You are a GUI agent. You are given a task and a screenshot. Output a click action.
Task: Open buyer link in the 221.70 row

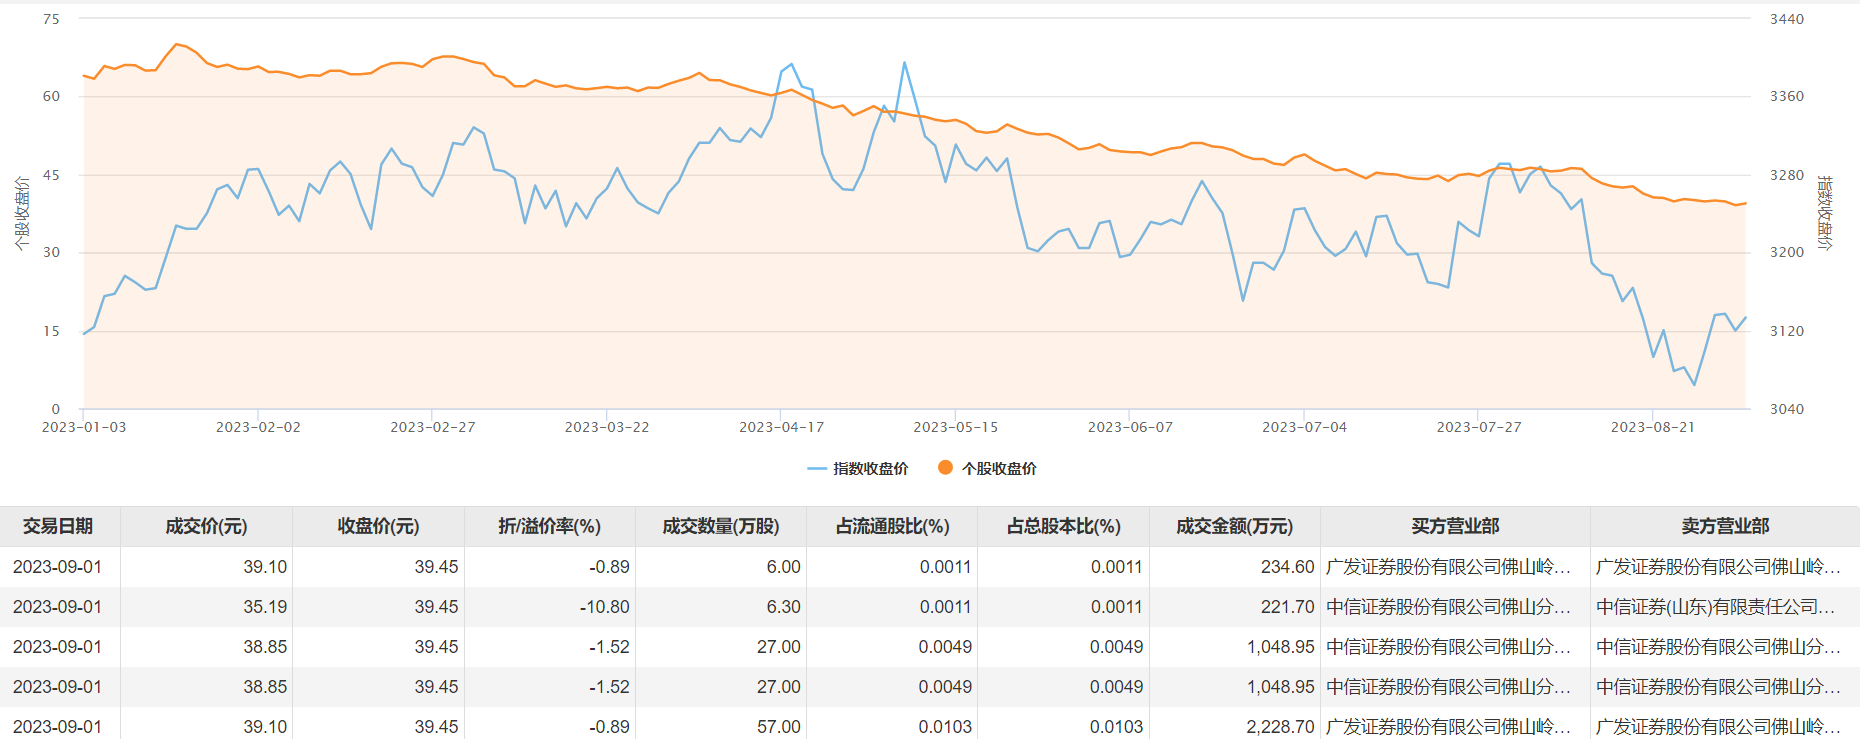coord(1447,607)
